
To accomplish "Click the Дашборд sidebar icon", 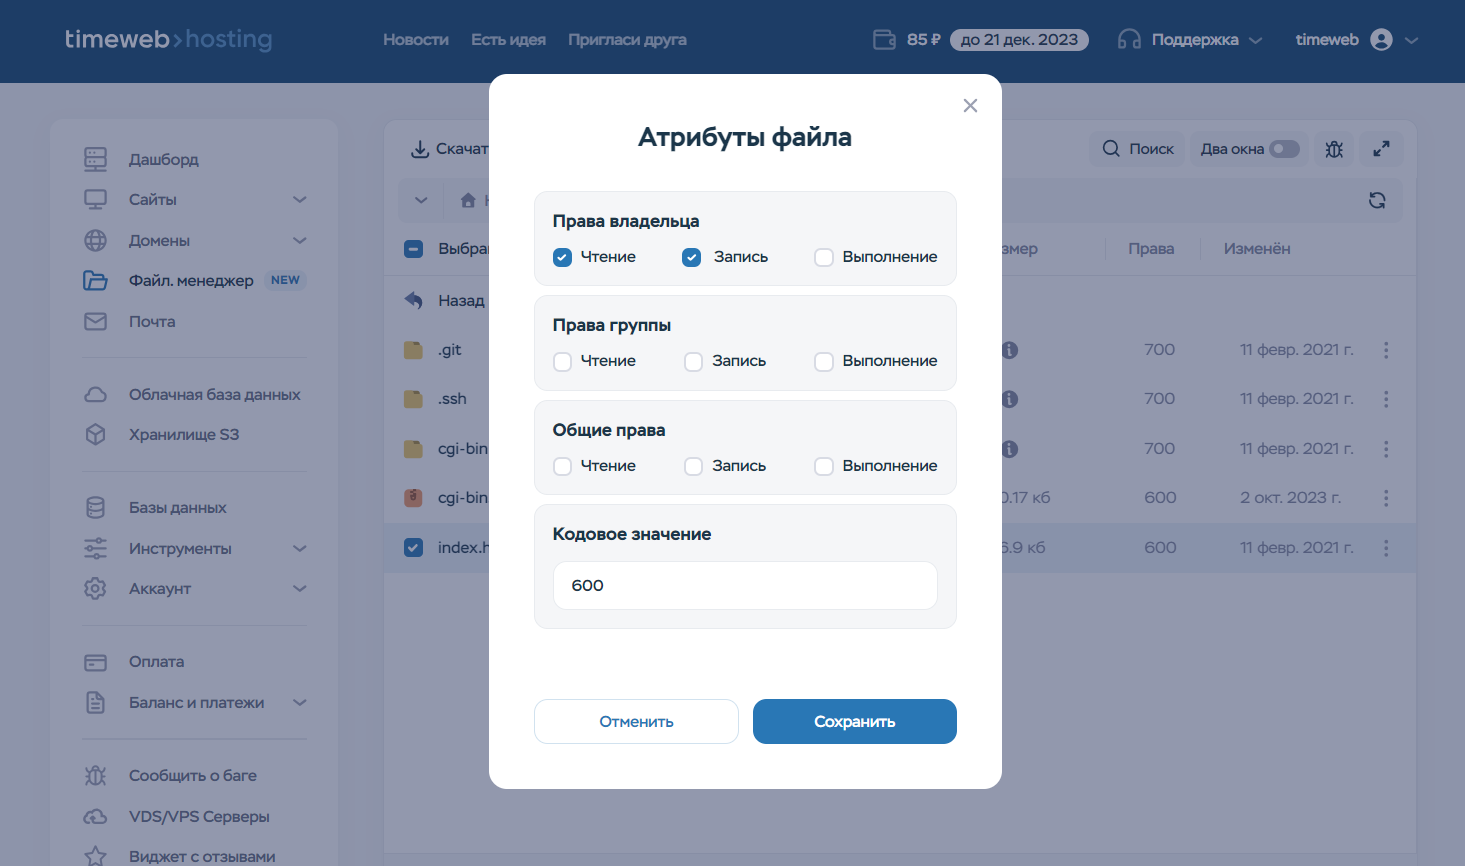I will 95,159.
